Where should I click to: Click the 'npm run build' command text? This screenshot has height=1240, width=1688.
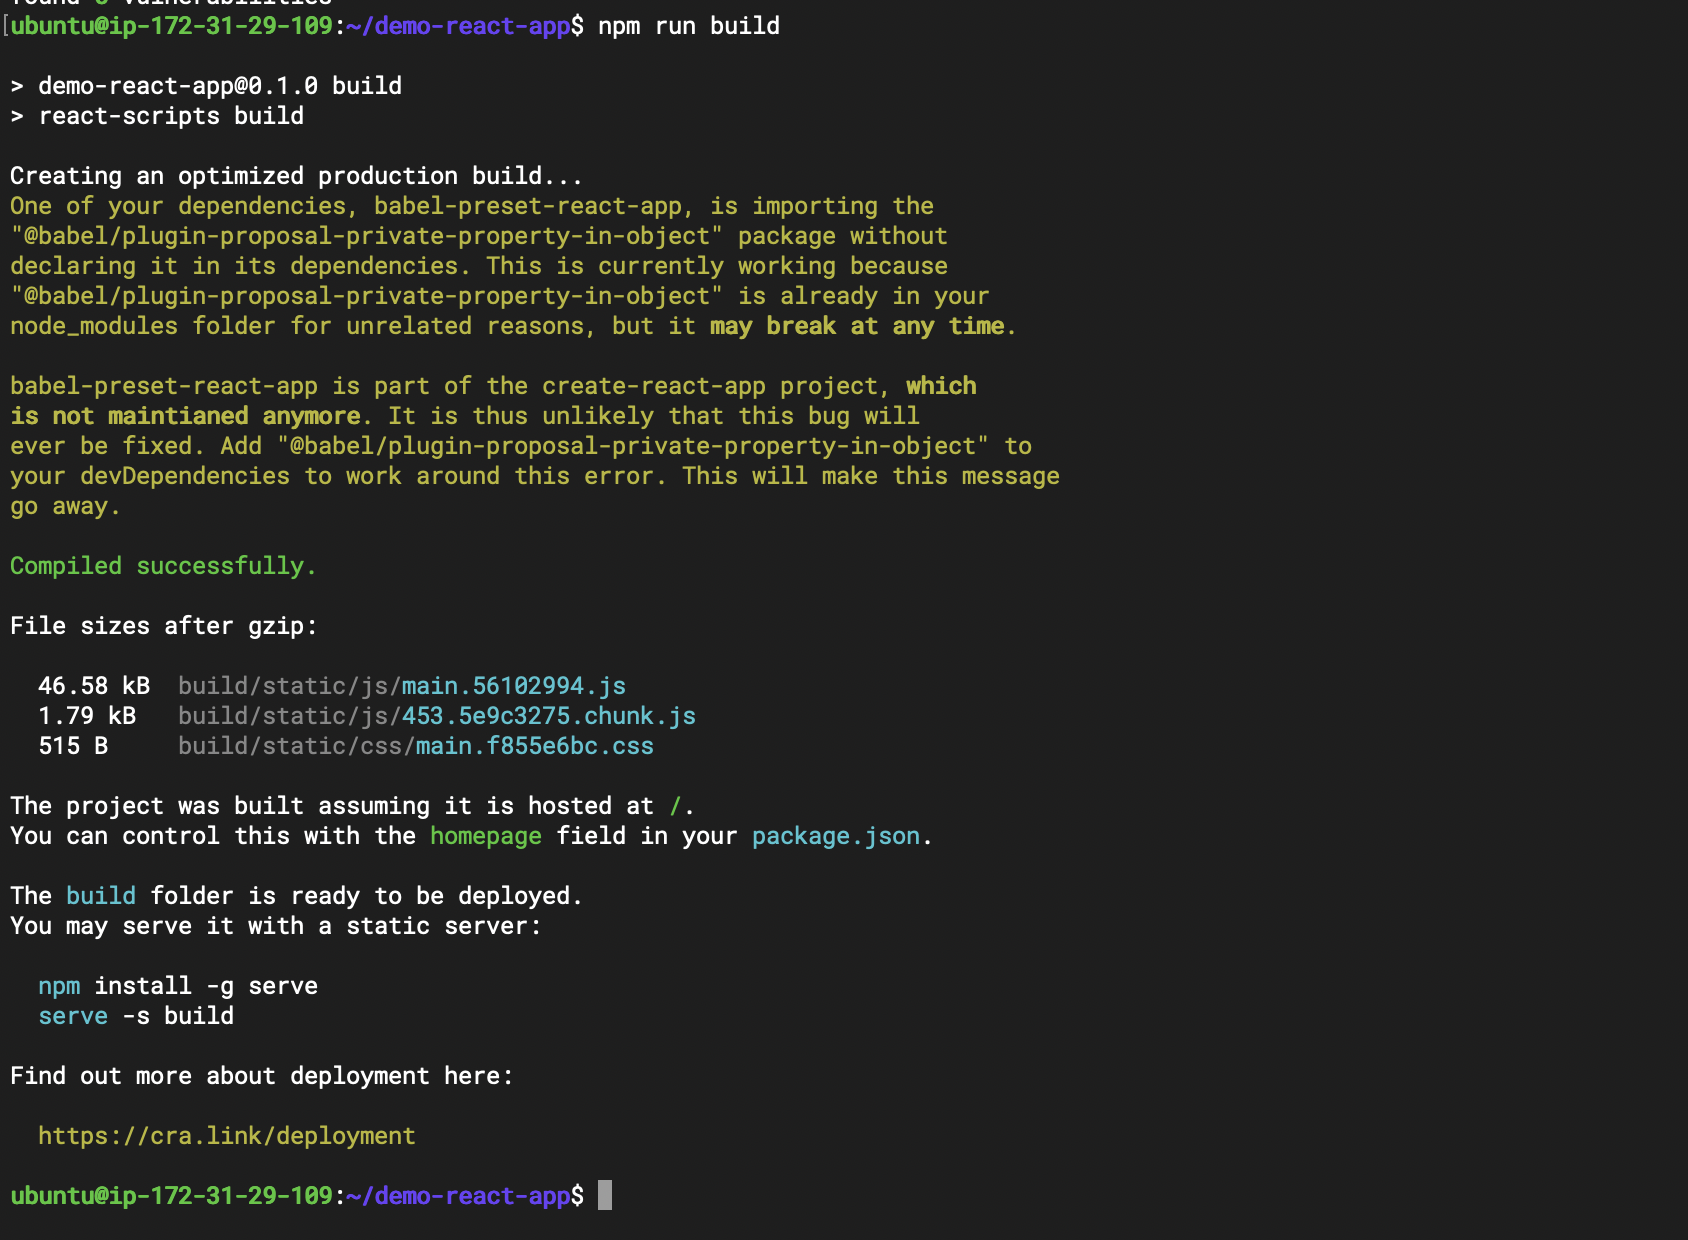[689, 26]
